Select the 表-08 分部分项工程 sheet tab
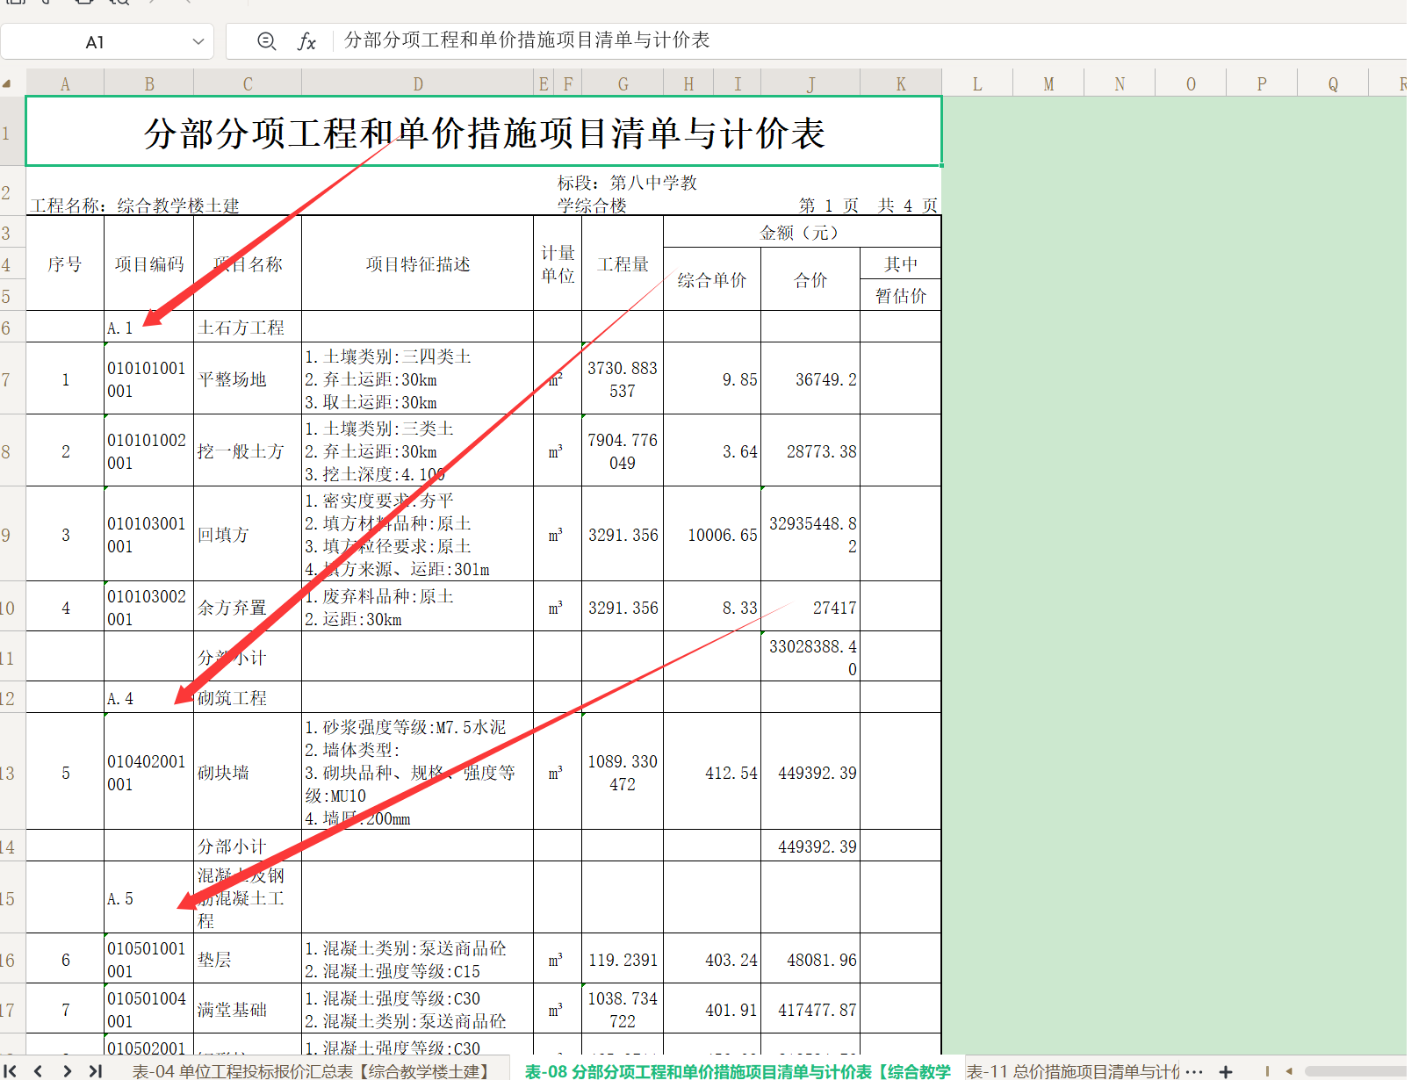Image resolution: width=1407 pixels, height=1080 pixels. [738, 1071]
